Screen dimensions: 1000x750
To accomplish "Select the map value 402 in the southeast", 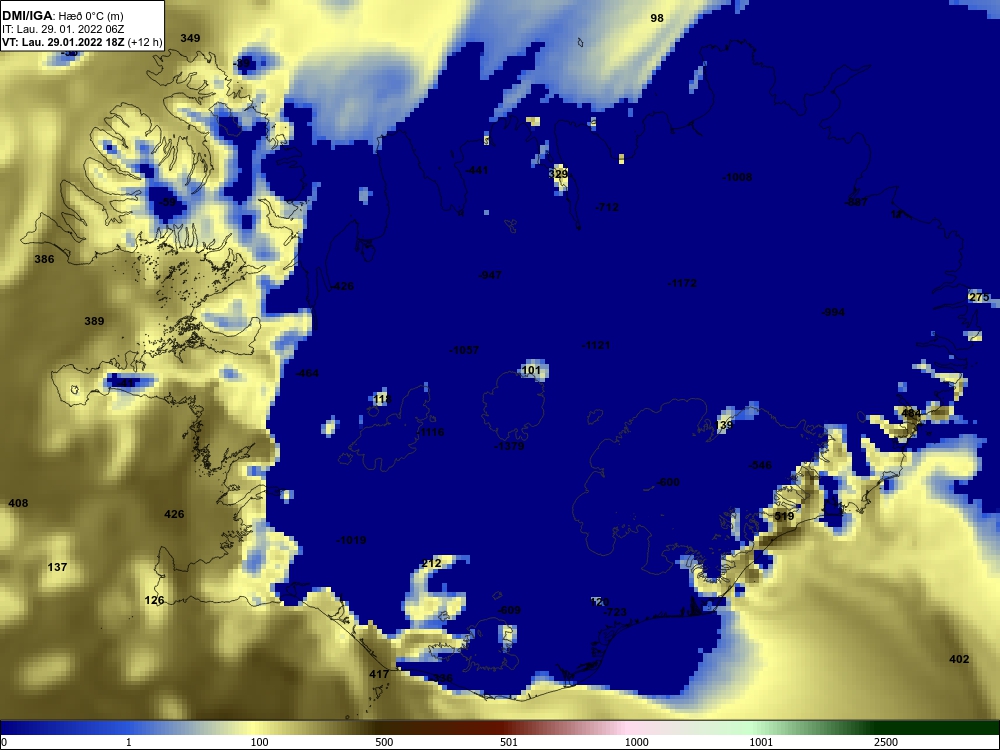I will [x=959, y=659].
